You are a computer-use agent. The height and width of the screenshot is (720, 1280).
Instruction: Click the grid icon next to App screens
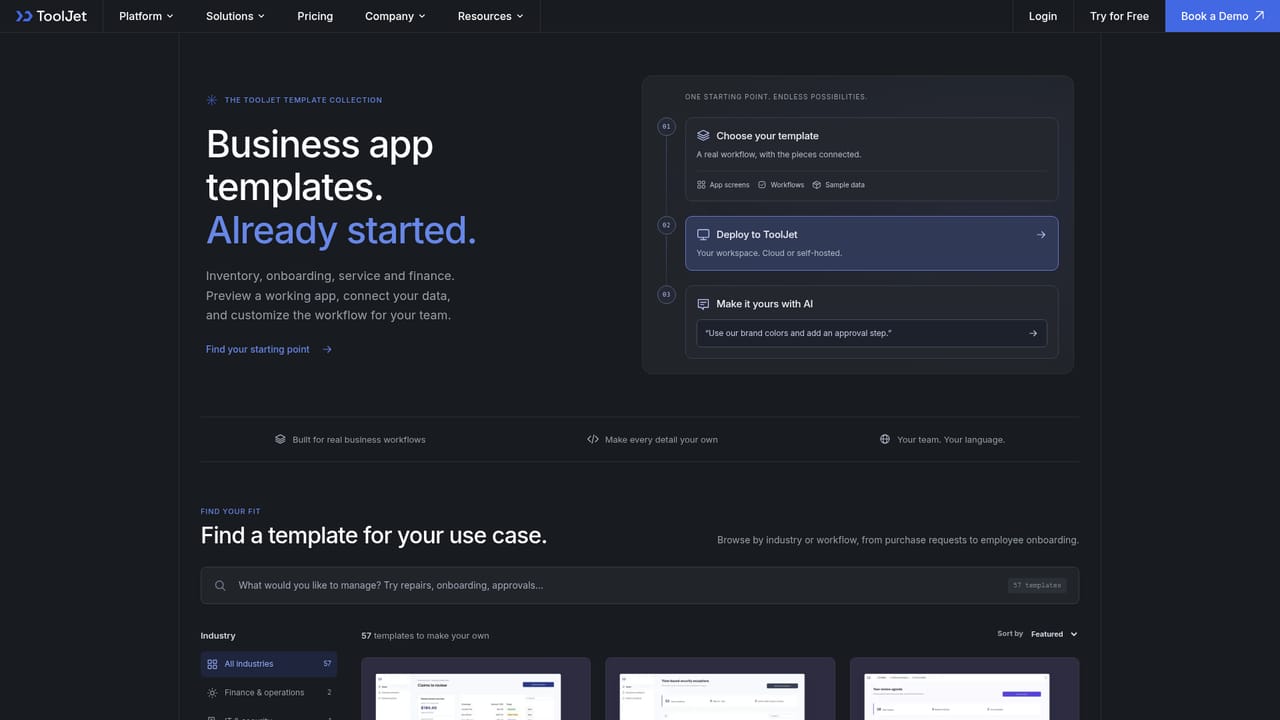click(701, 185)
